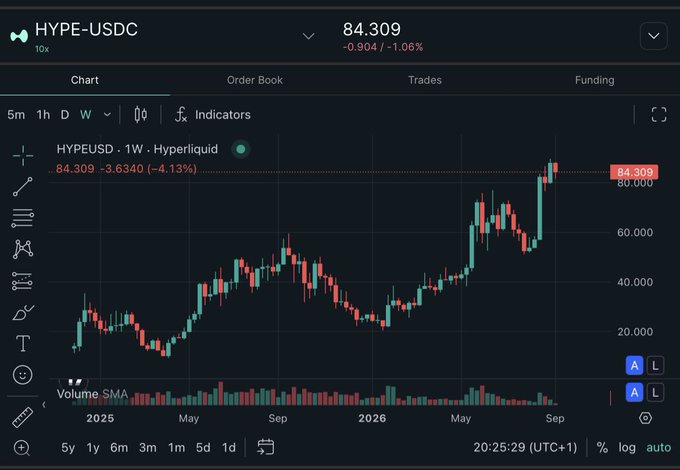Image resolution: width=680 pixels, height=470 pixels.
Task: Open chart settings hexagon icon
Action: pos(645,418)
